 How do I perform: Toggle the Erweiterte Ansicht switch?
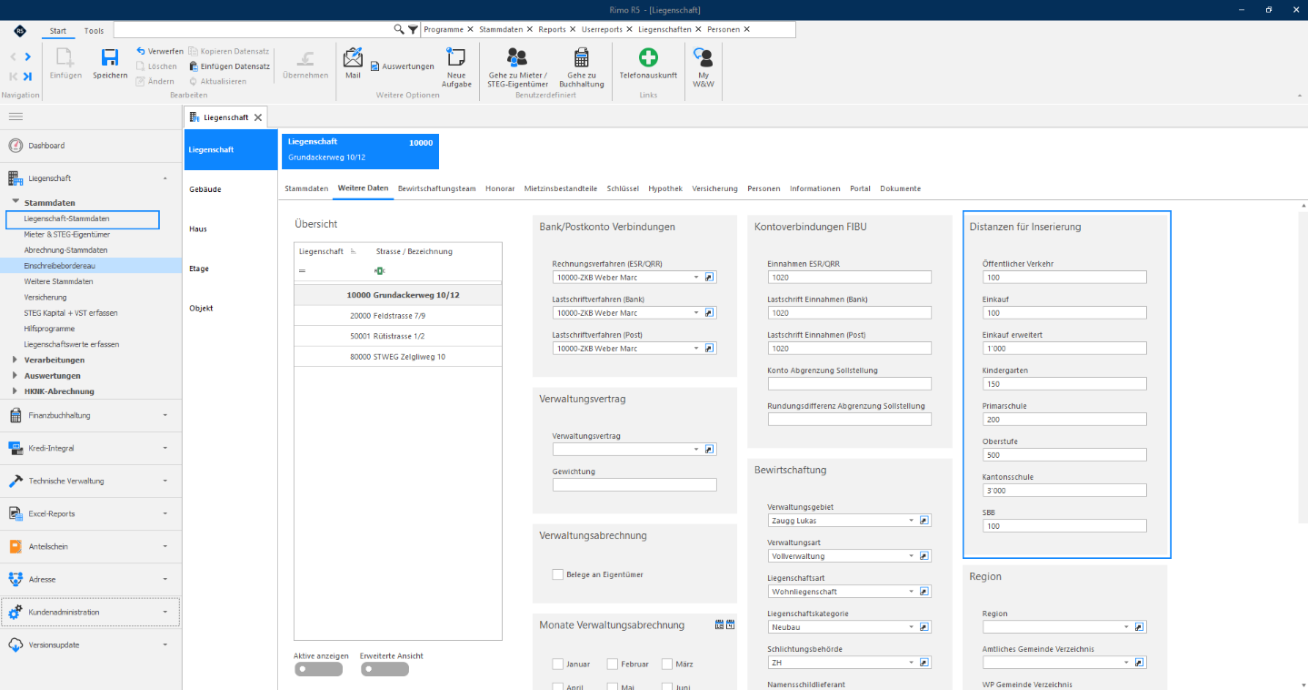385,669
